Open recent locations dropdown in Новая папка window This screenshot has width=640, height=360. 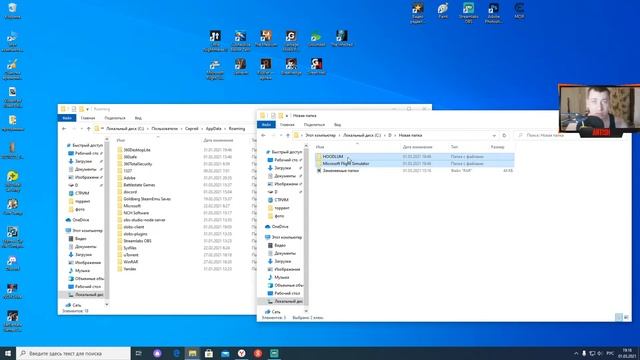pyautogui.click(x=281, y=135)
